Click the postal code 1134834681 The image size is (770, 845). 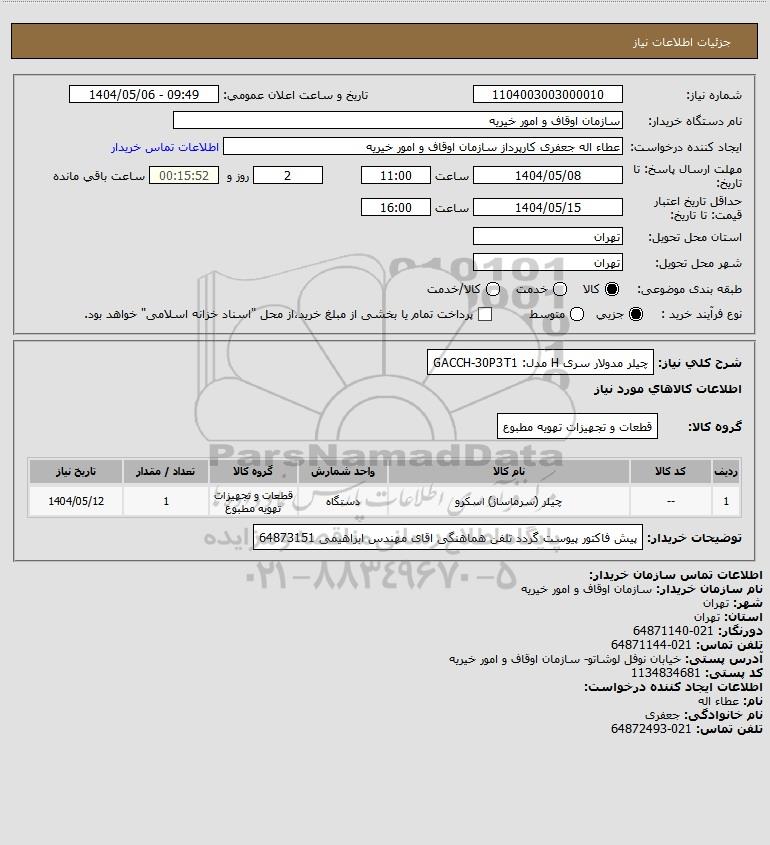(665, 673)
